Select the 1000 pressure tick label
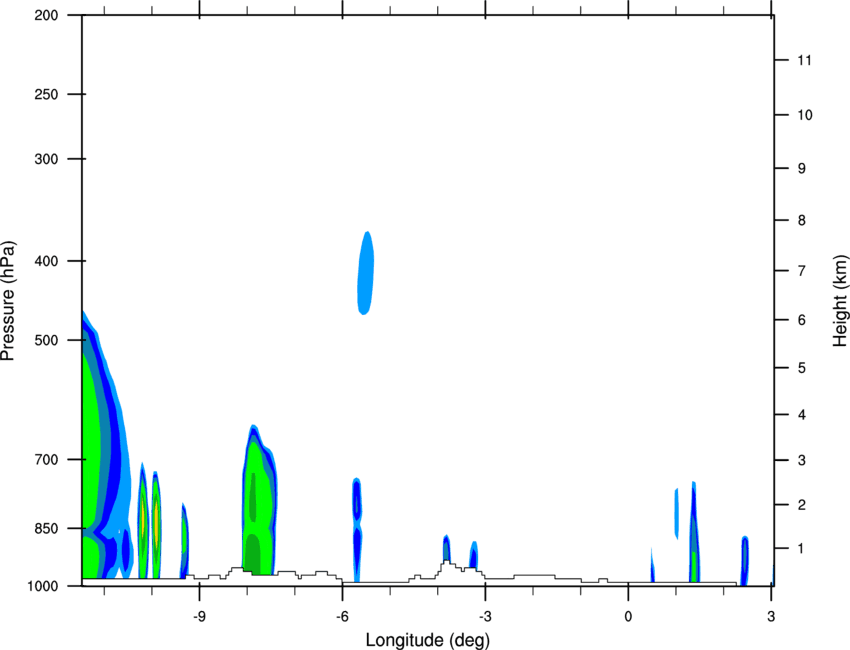The image size is (850, 650). 43,586
